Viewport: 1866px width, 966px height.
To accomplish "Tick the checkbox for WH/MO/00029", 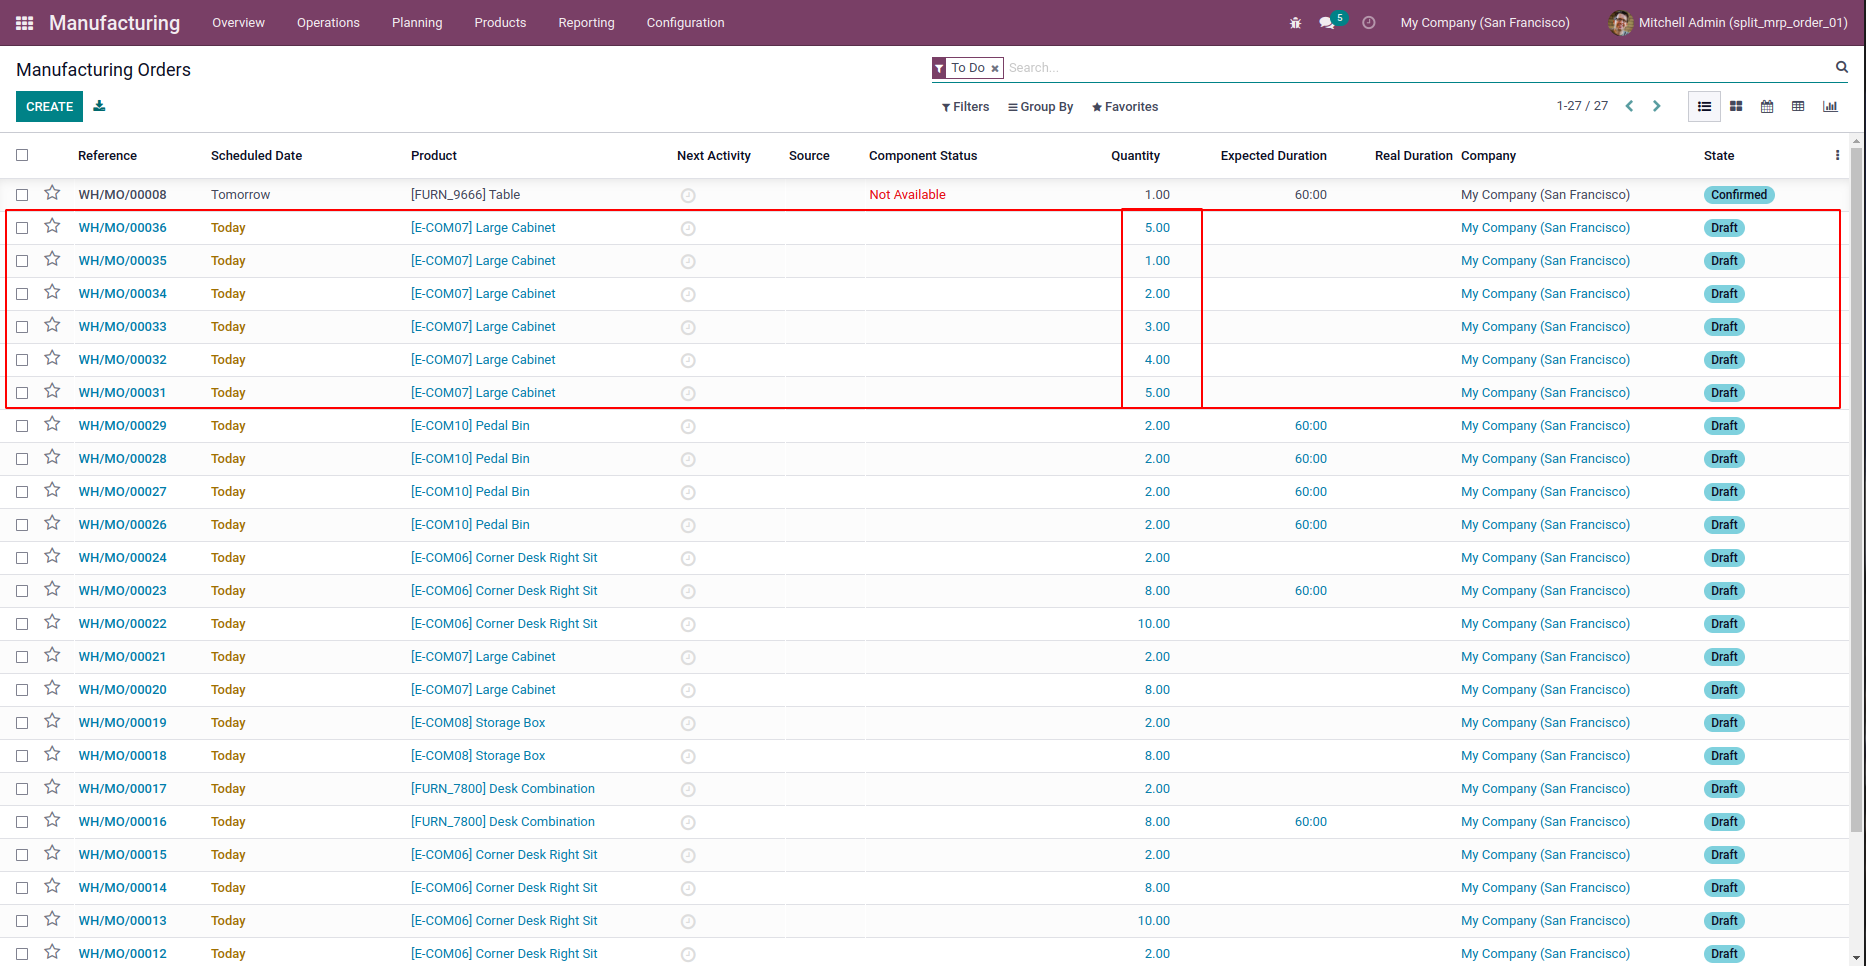I will (x=22, y=426).
